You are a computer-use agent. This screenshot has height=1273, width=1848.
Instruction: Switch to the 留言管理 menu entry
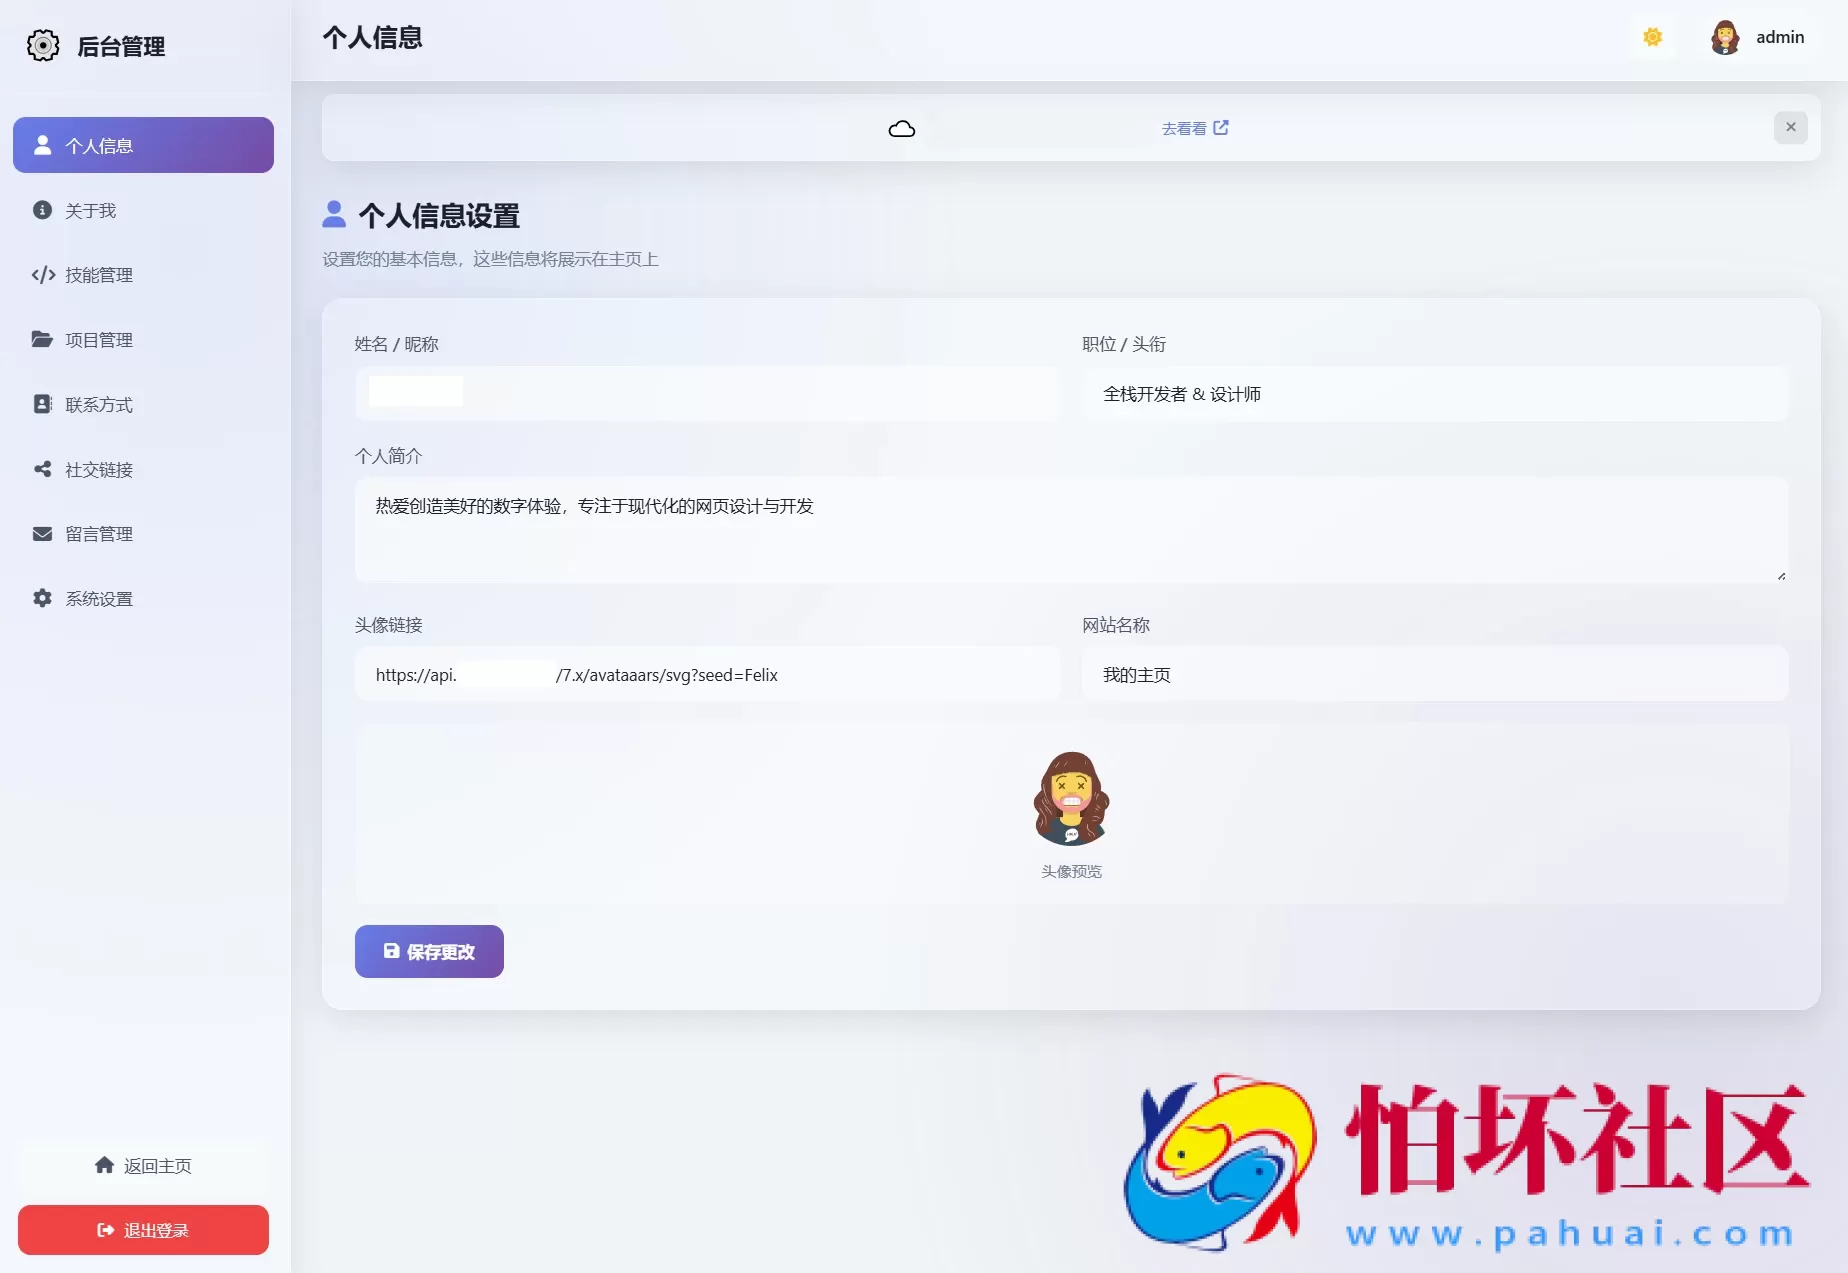(x=98, y=533)
